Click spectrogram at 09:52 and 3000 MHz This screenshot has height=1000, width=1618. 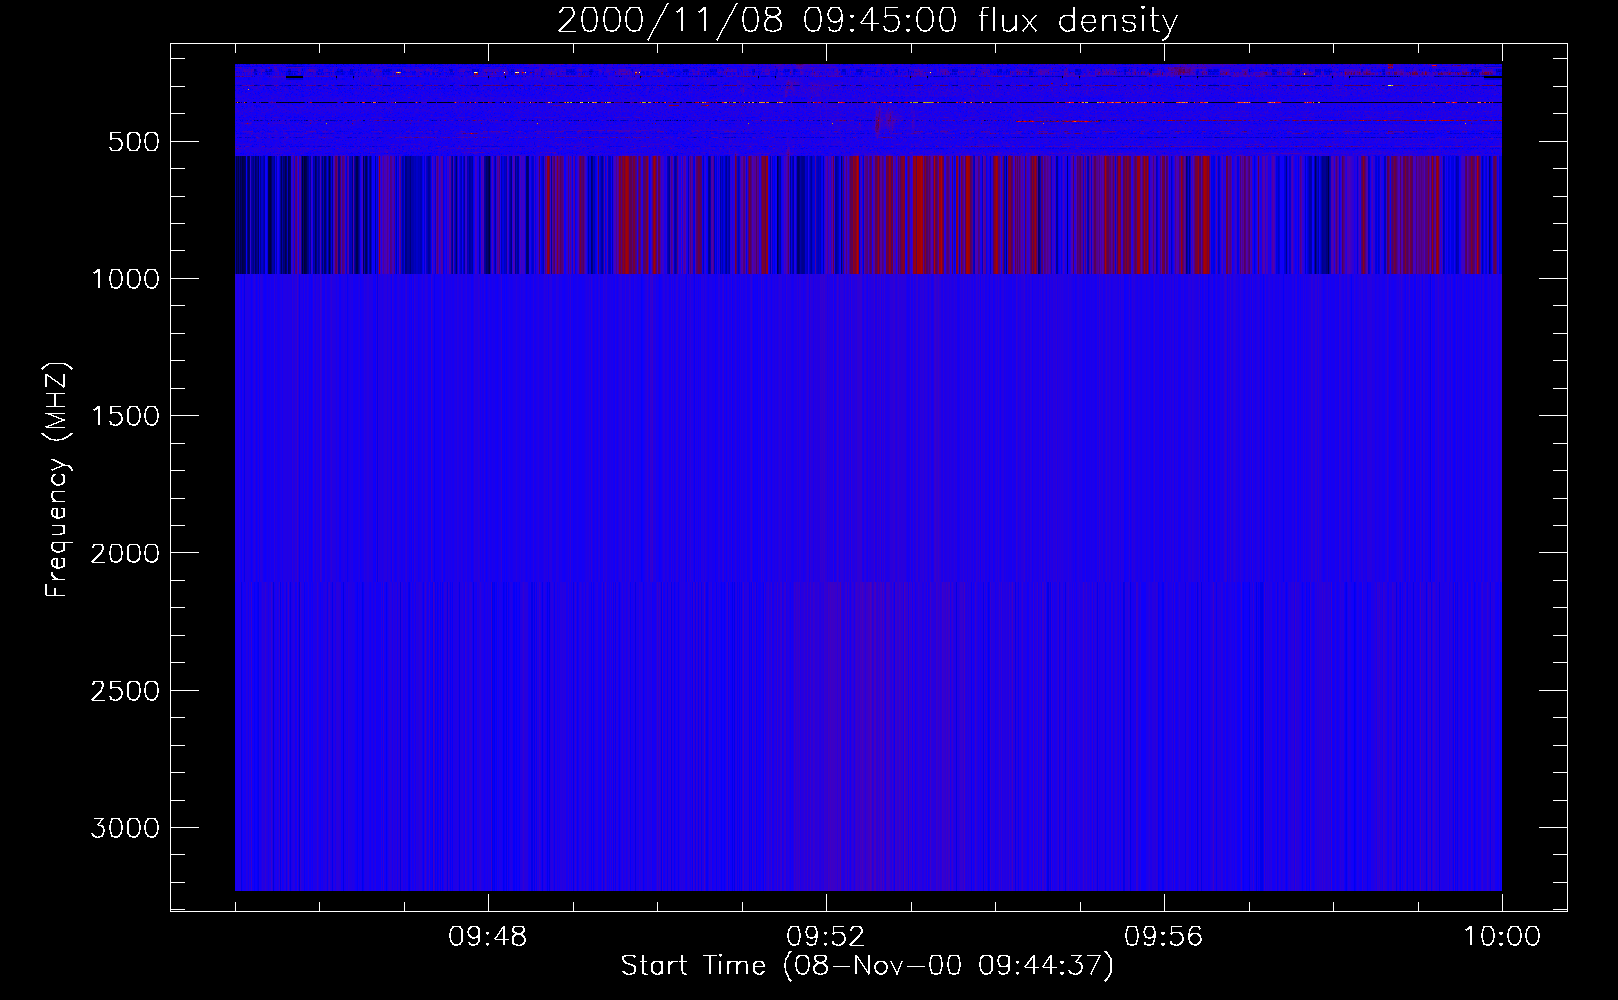[826, 827]
